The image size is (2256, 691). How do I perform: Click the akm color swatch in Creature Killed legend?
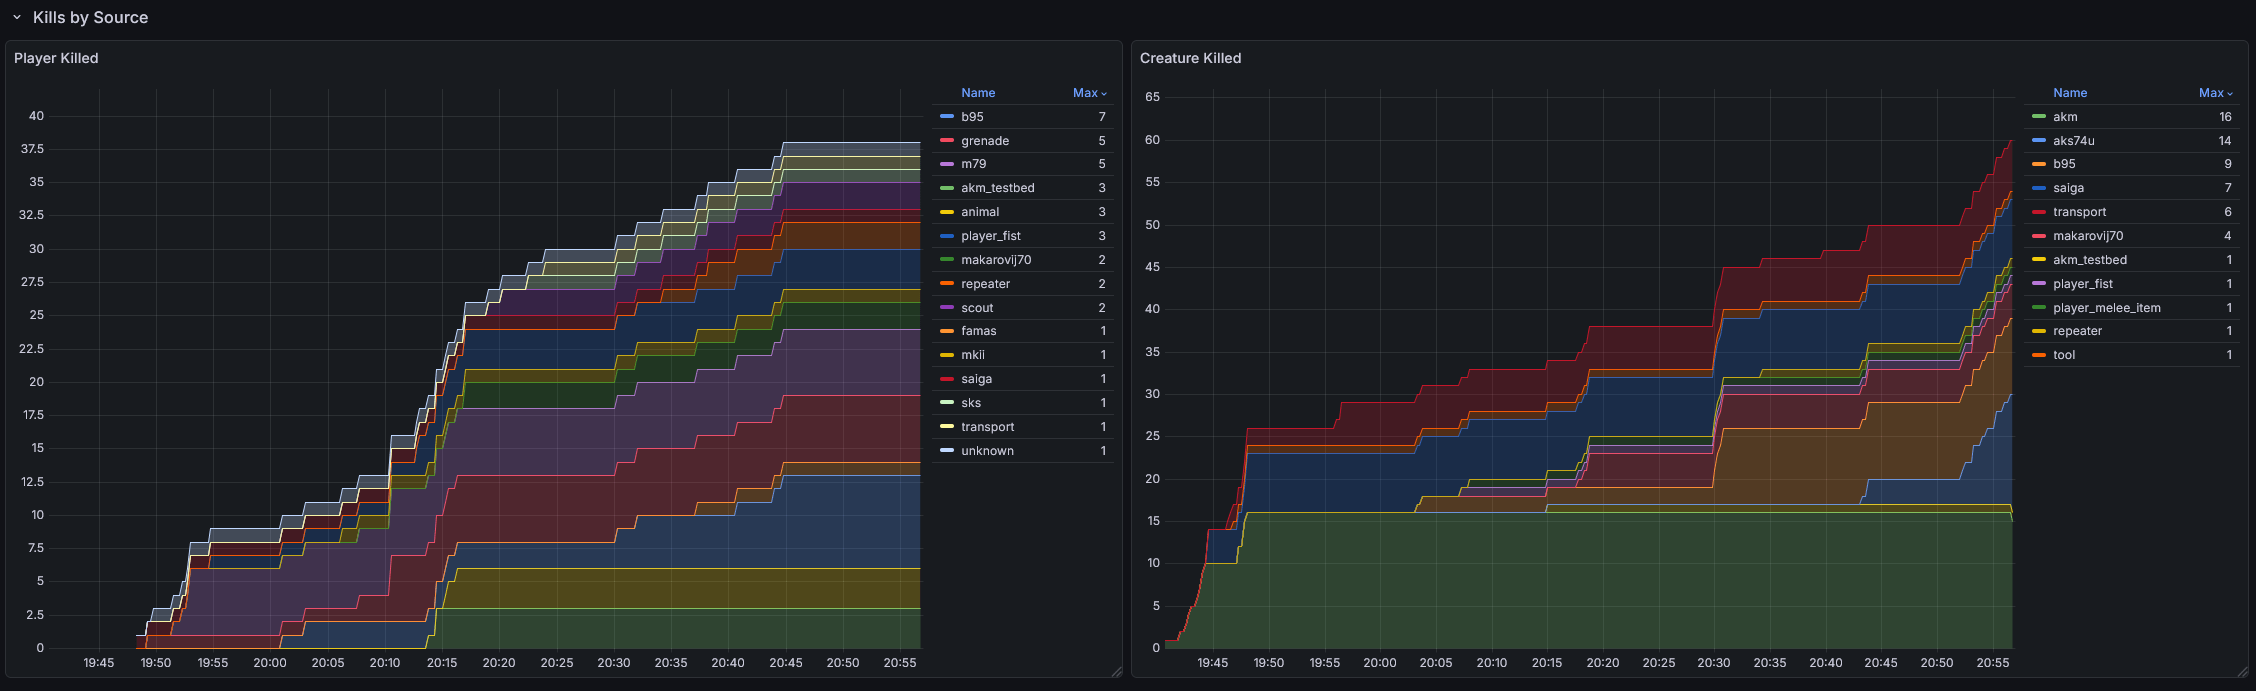2039,117
